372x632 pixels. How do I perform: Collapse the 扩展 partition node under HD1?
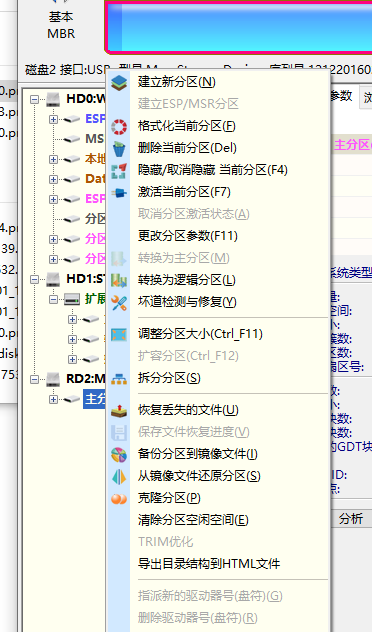[53, 299]
